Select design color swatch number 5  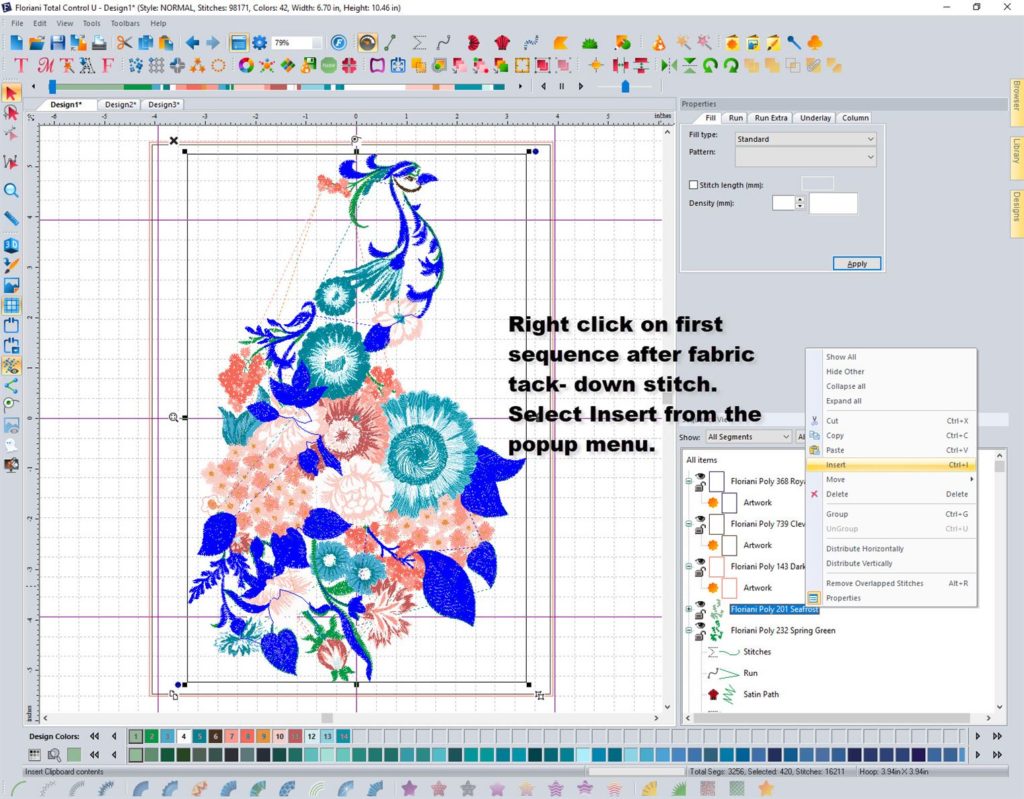[x=199, y=736]
